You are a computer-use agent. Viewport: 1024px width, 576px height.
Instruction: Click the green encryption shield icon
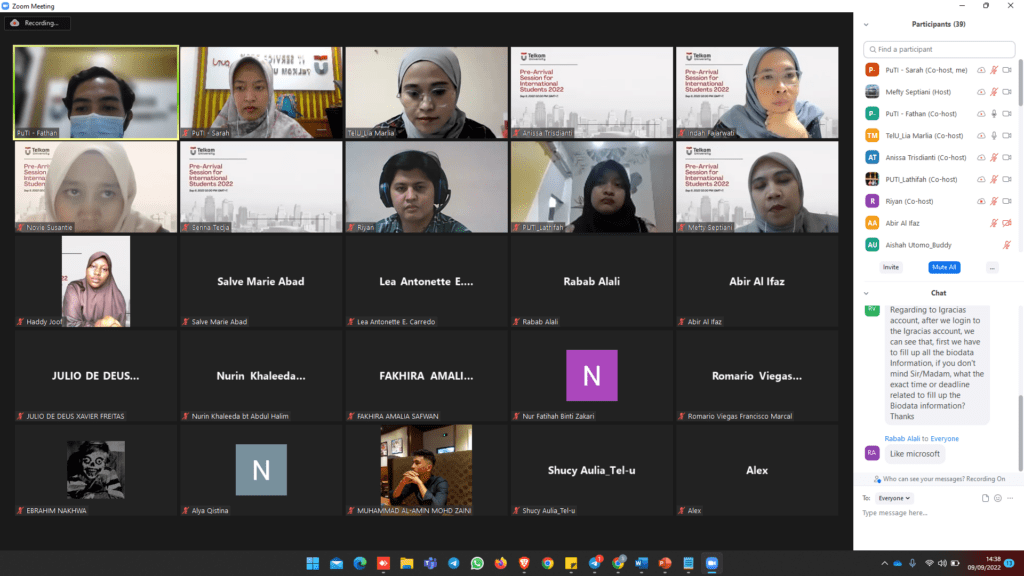pos(11,22)
